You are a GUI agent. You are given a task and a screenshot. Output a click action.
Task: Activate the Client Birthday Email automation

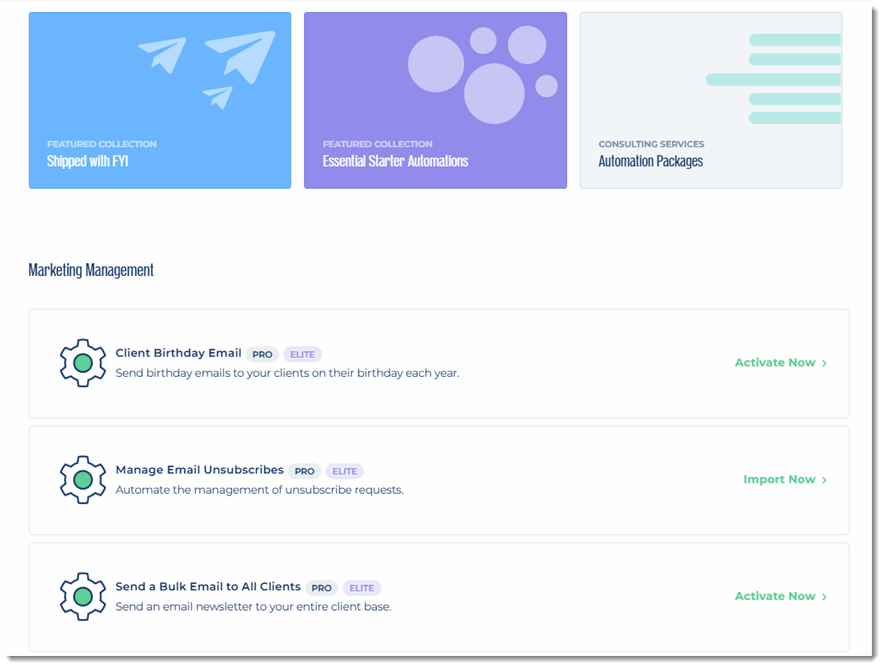tap(781, 362)
